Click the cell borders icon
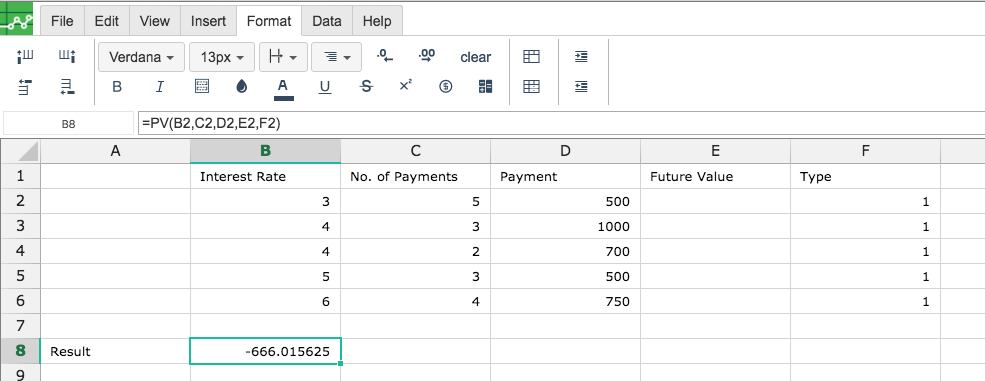 coord(202,87)
